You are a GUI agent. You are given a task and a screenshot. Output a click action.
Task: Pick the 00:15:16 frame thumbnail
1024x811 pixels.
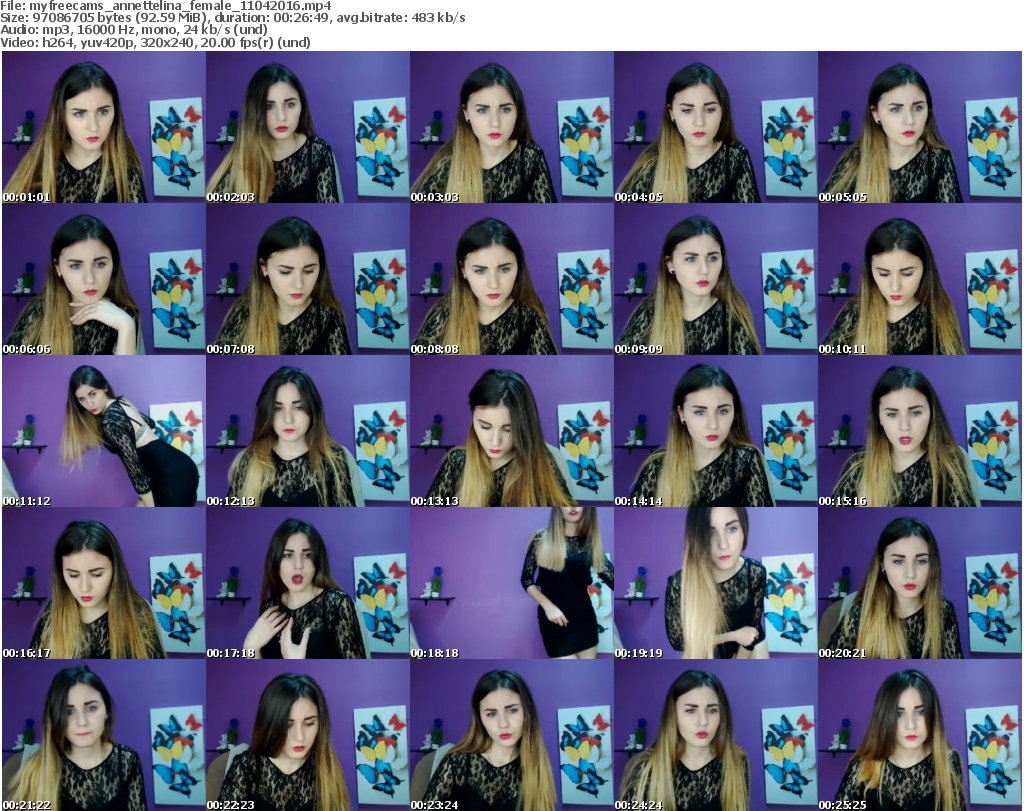tap(920, 431)
